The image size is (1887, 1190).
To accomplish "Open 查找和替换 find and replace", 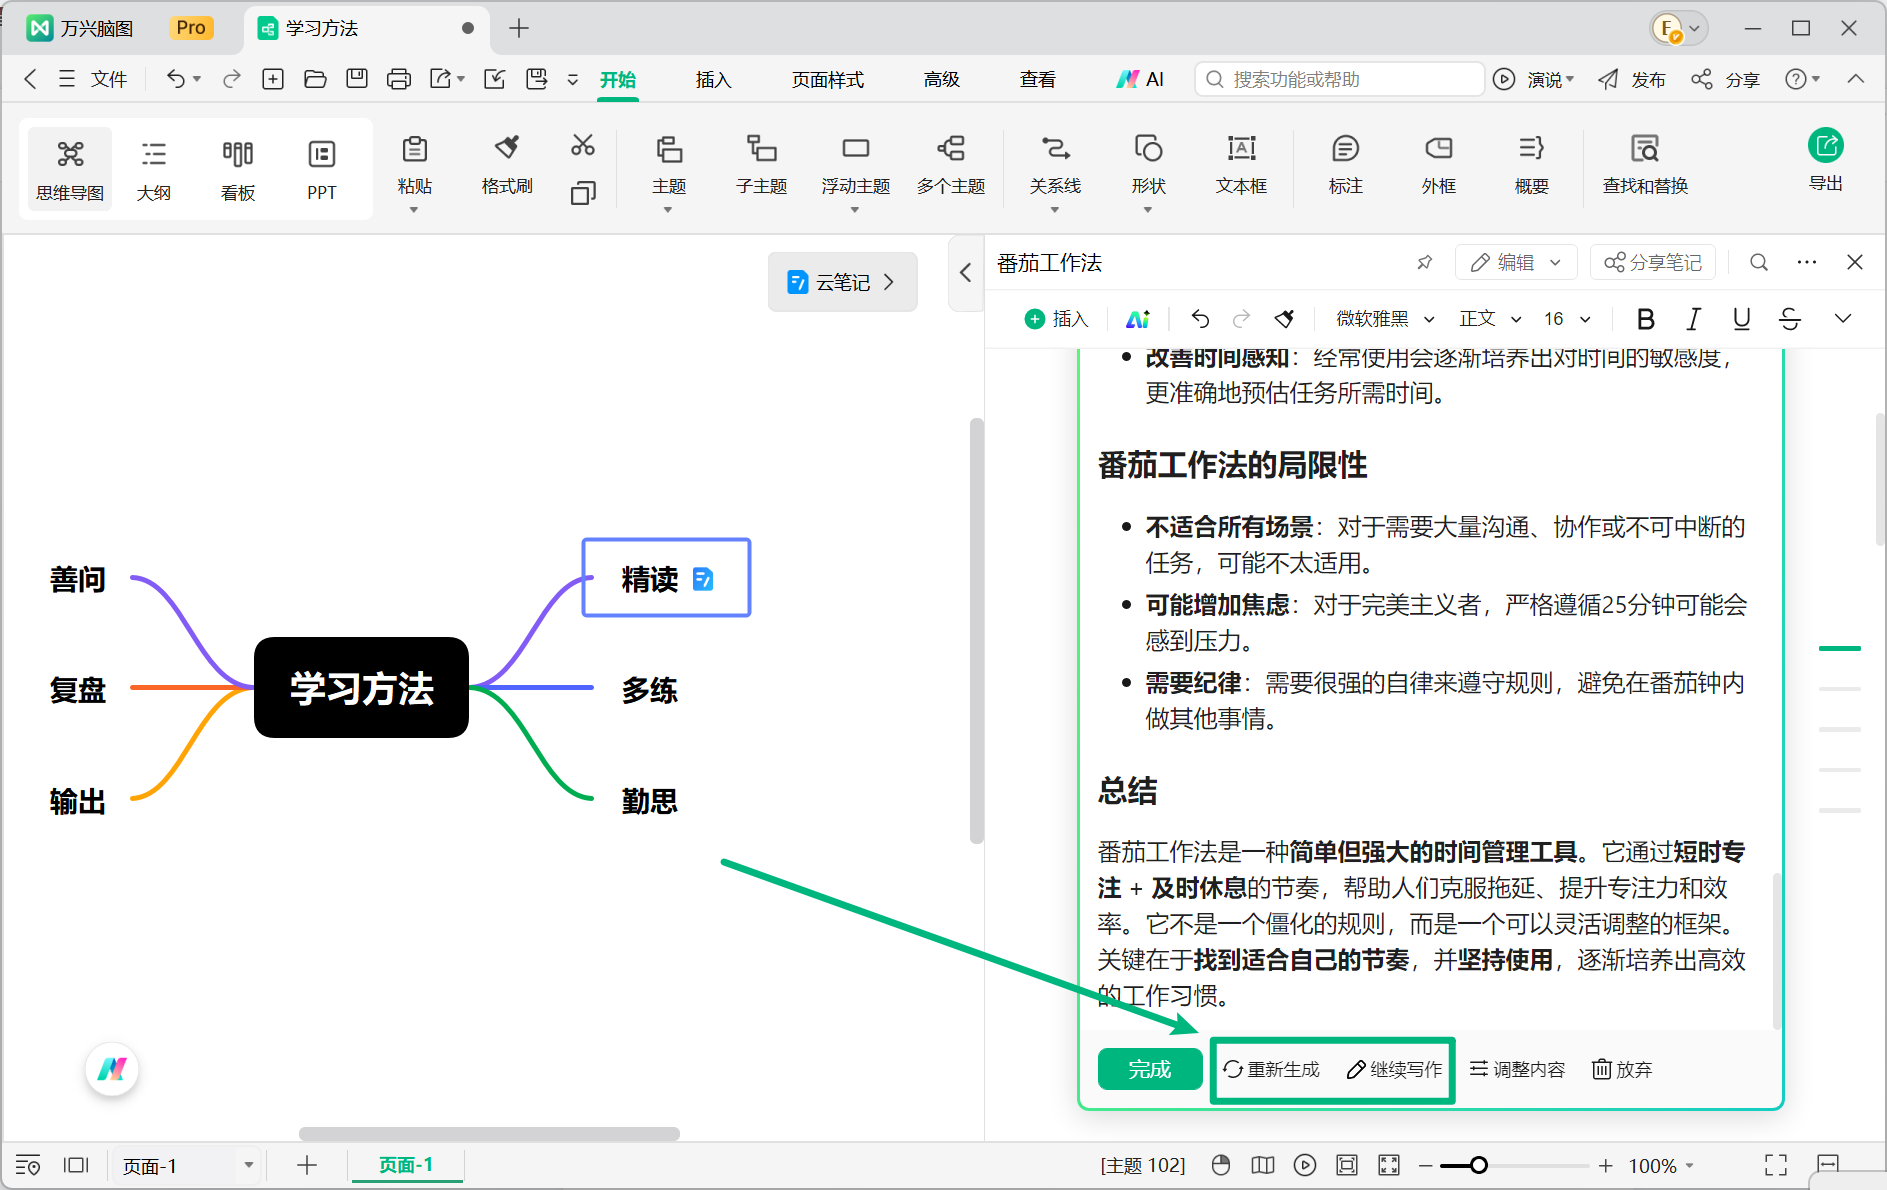I will pos(1645,164).
